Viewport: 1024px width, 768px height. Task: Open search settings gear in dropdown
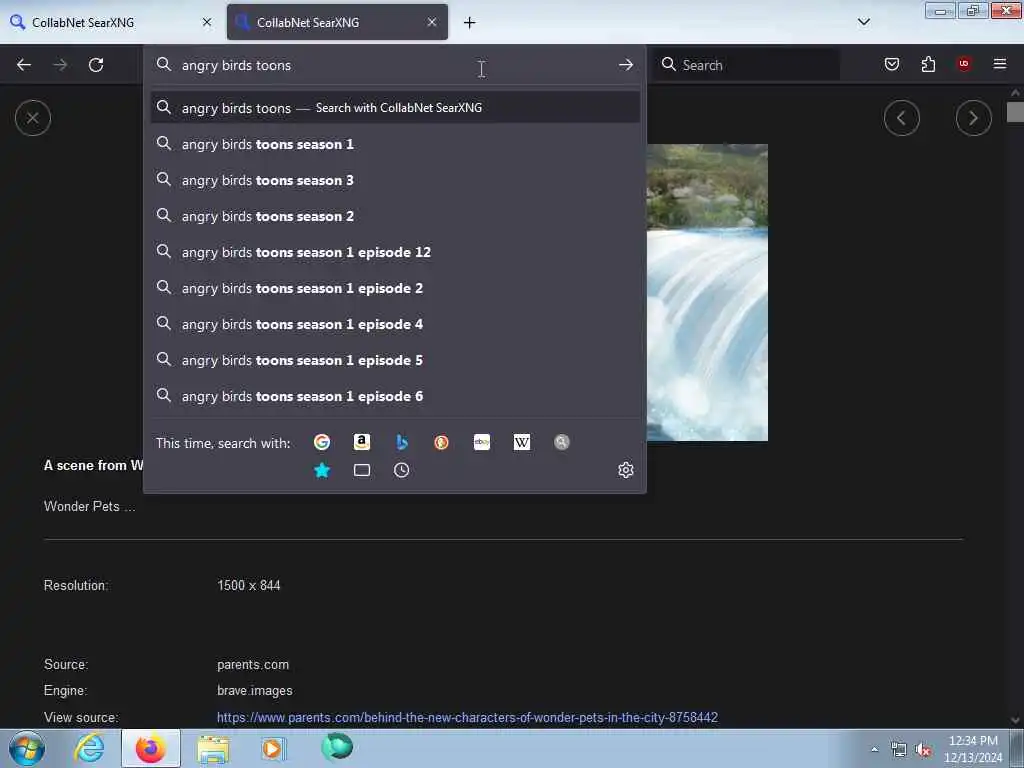tap(626, 470)
